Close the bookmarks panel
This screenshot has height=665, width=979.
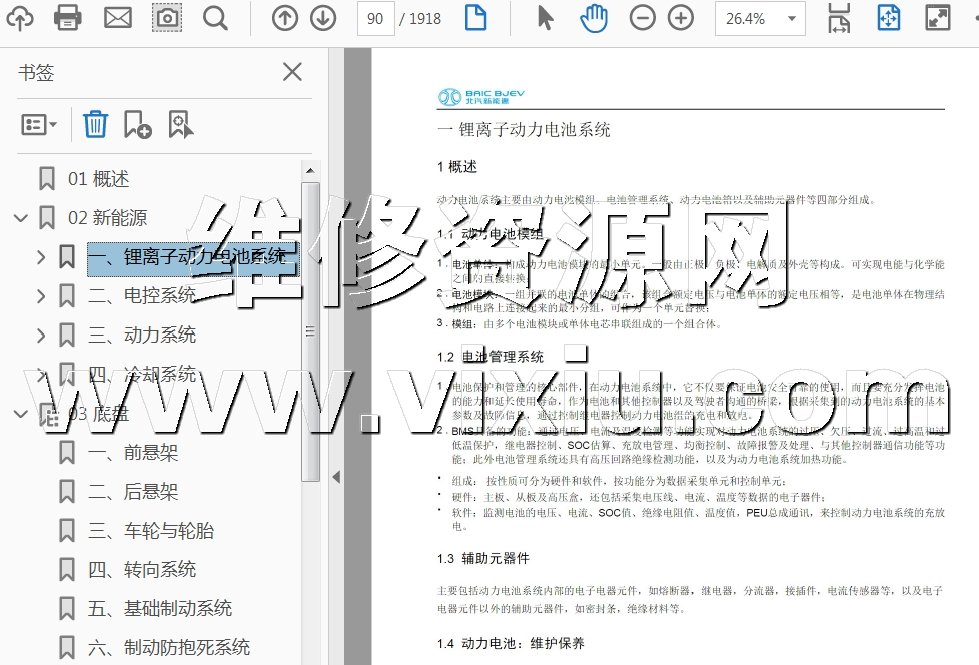(292, 72)
